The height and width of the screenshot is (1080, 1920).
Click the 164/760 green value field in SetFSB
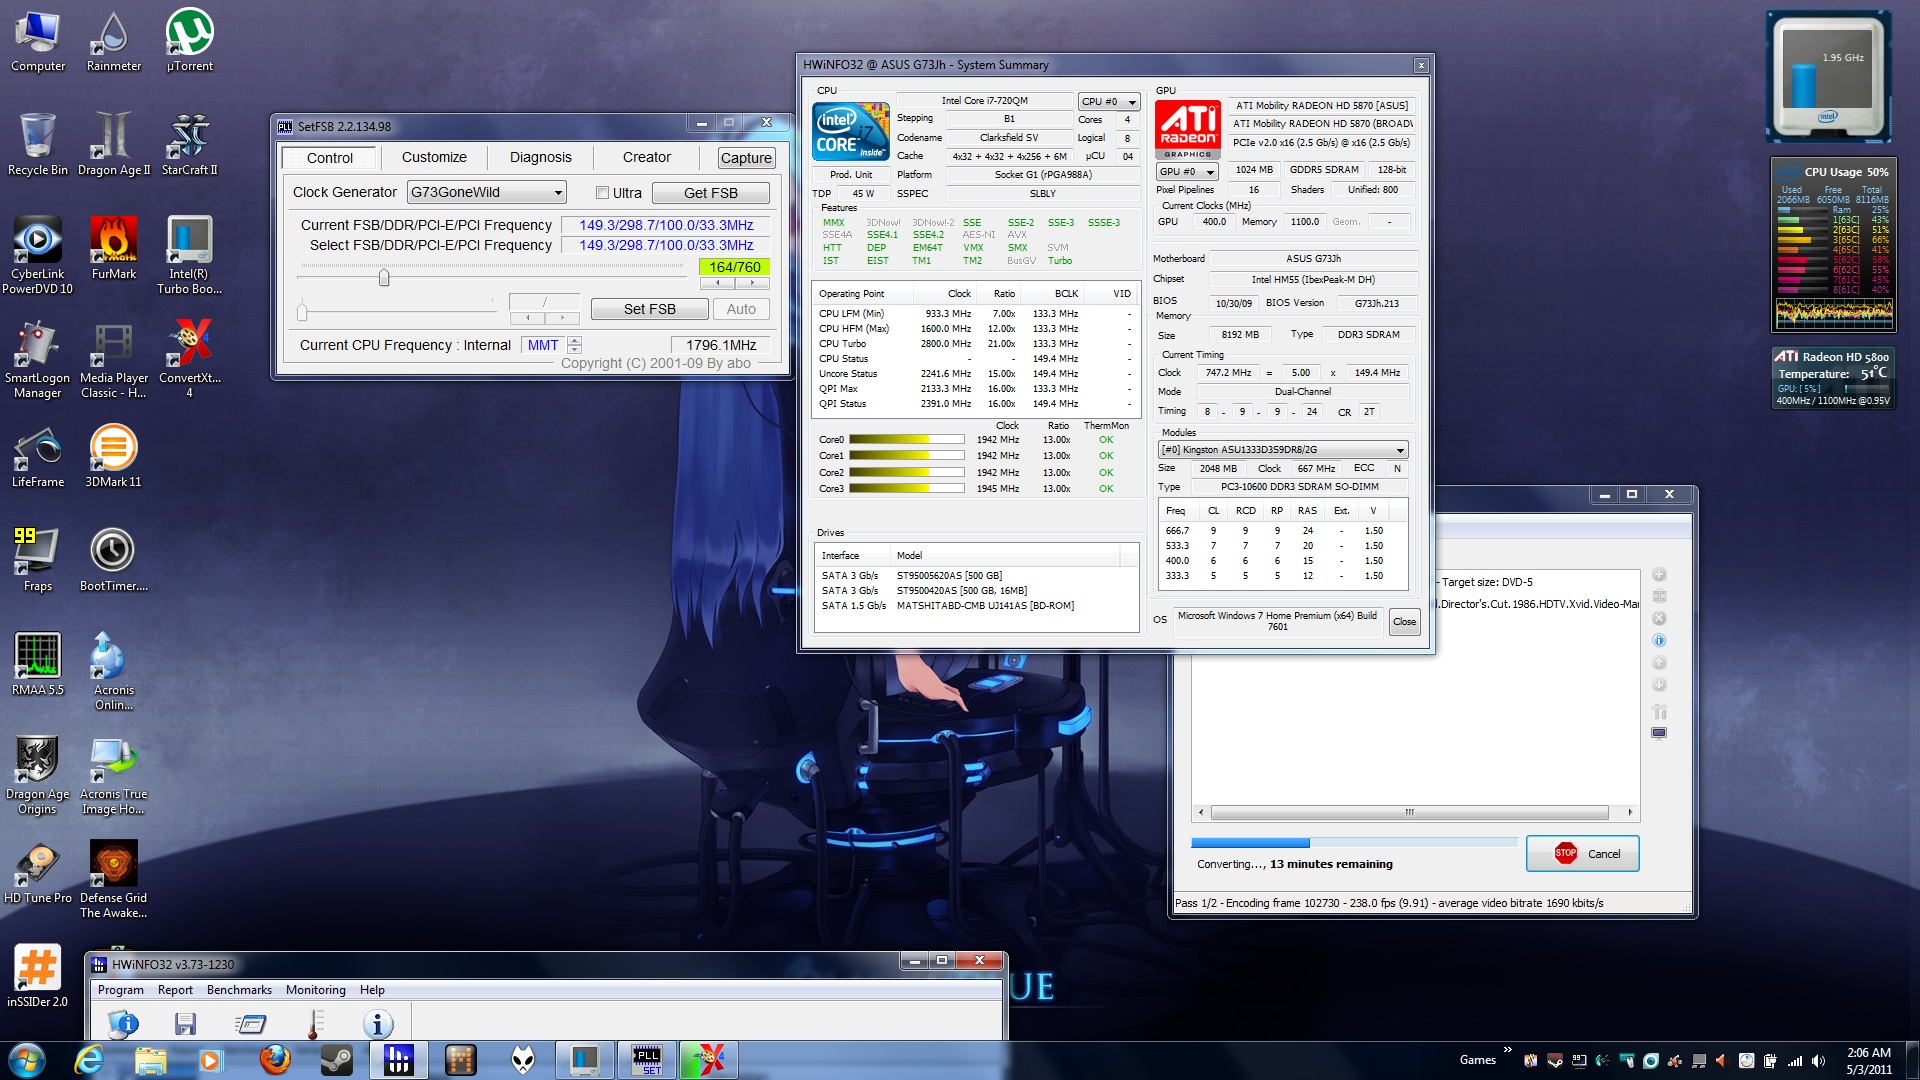pyautogui.click(x=734, y=267)
